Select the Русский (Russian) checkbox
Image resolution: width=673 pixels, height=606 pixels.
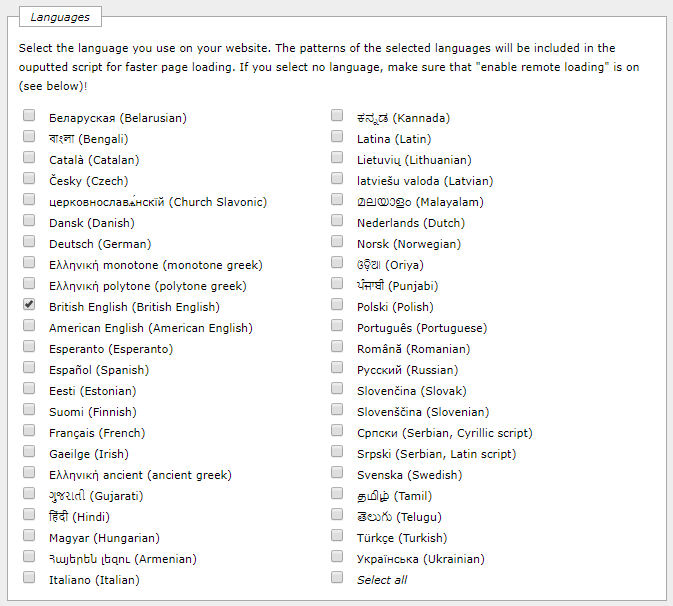point(337,367)
